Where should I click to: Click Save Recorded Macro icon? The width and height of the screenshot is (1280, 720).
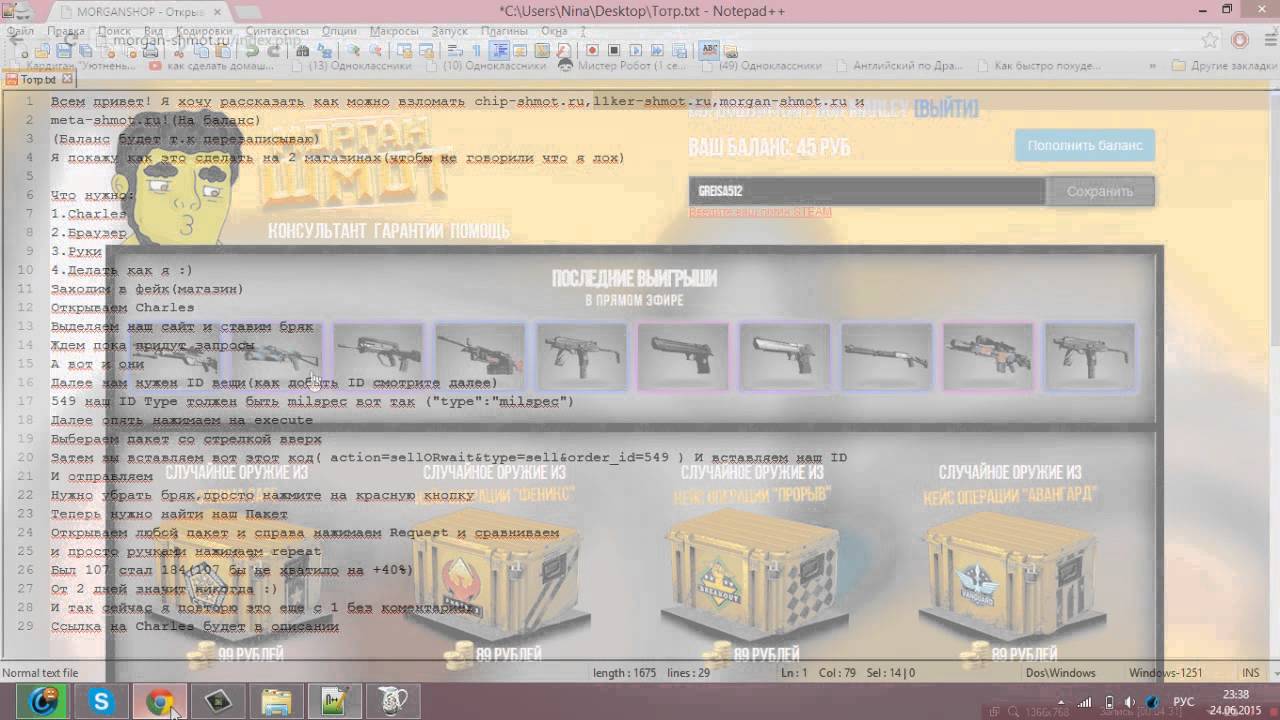678,50
